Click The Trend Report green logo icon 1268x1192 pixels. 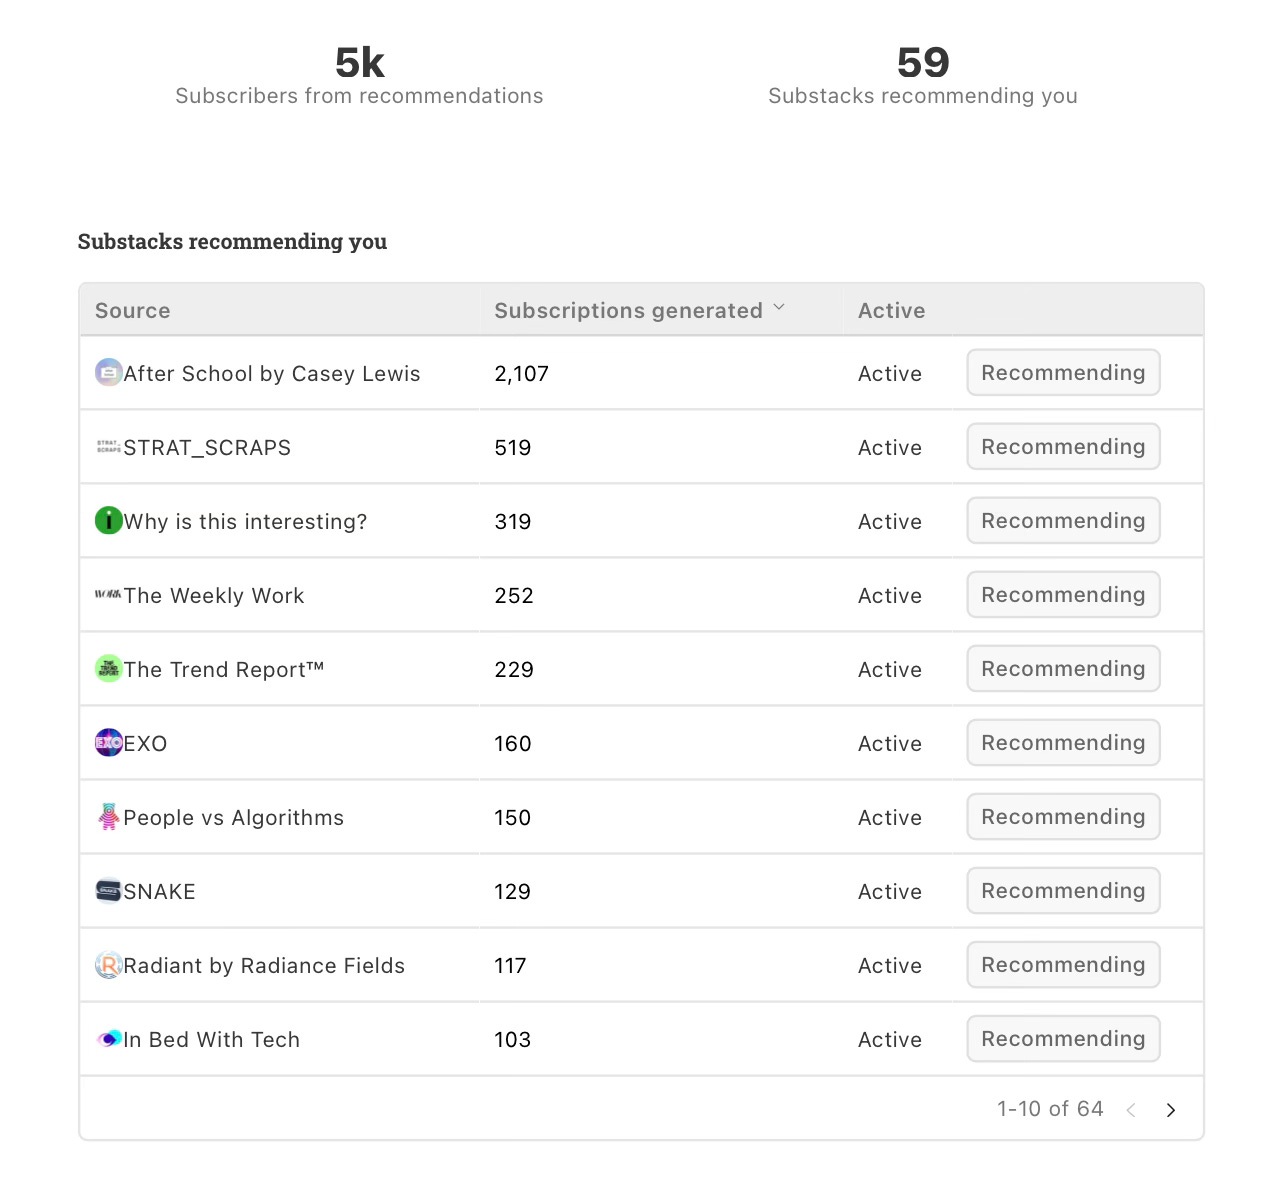(108, 669)
